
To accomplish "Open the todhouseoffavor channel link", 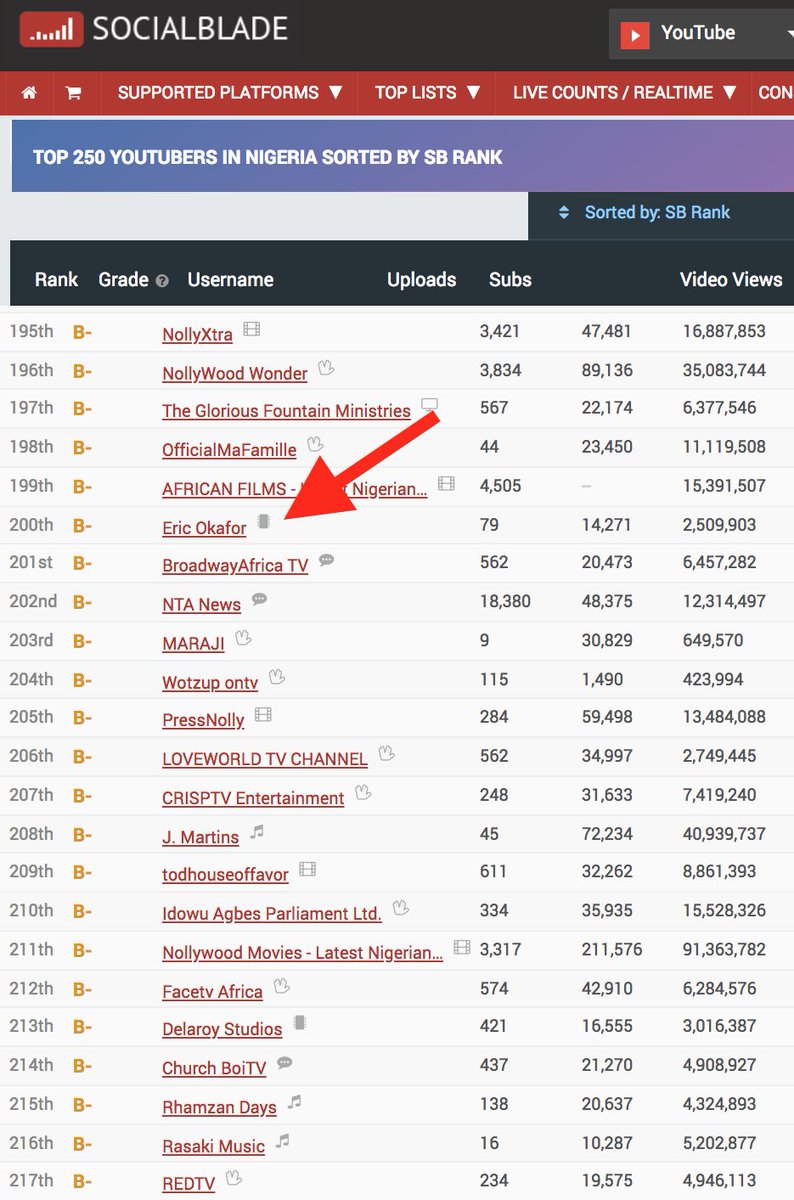I will (225, 875).
